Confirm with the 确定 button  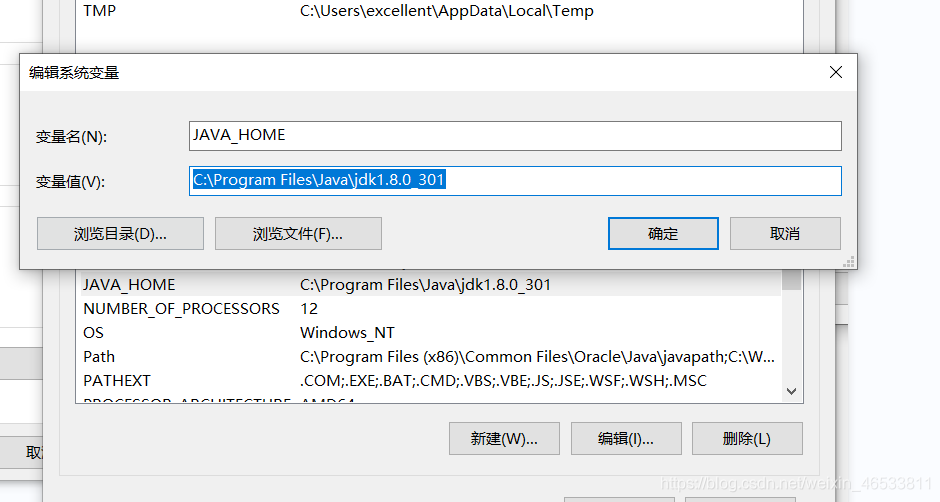tap(663, 233)
